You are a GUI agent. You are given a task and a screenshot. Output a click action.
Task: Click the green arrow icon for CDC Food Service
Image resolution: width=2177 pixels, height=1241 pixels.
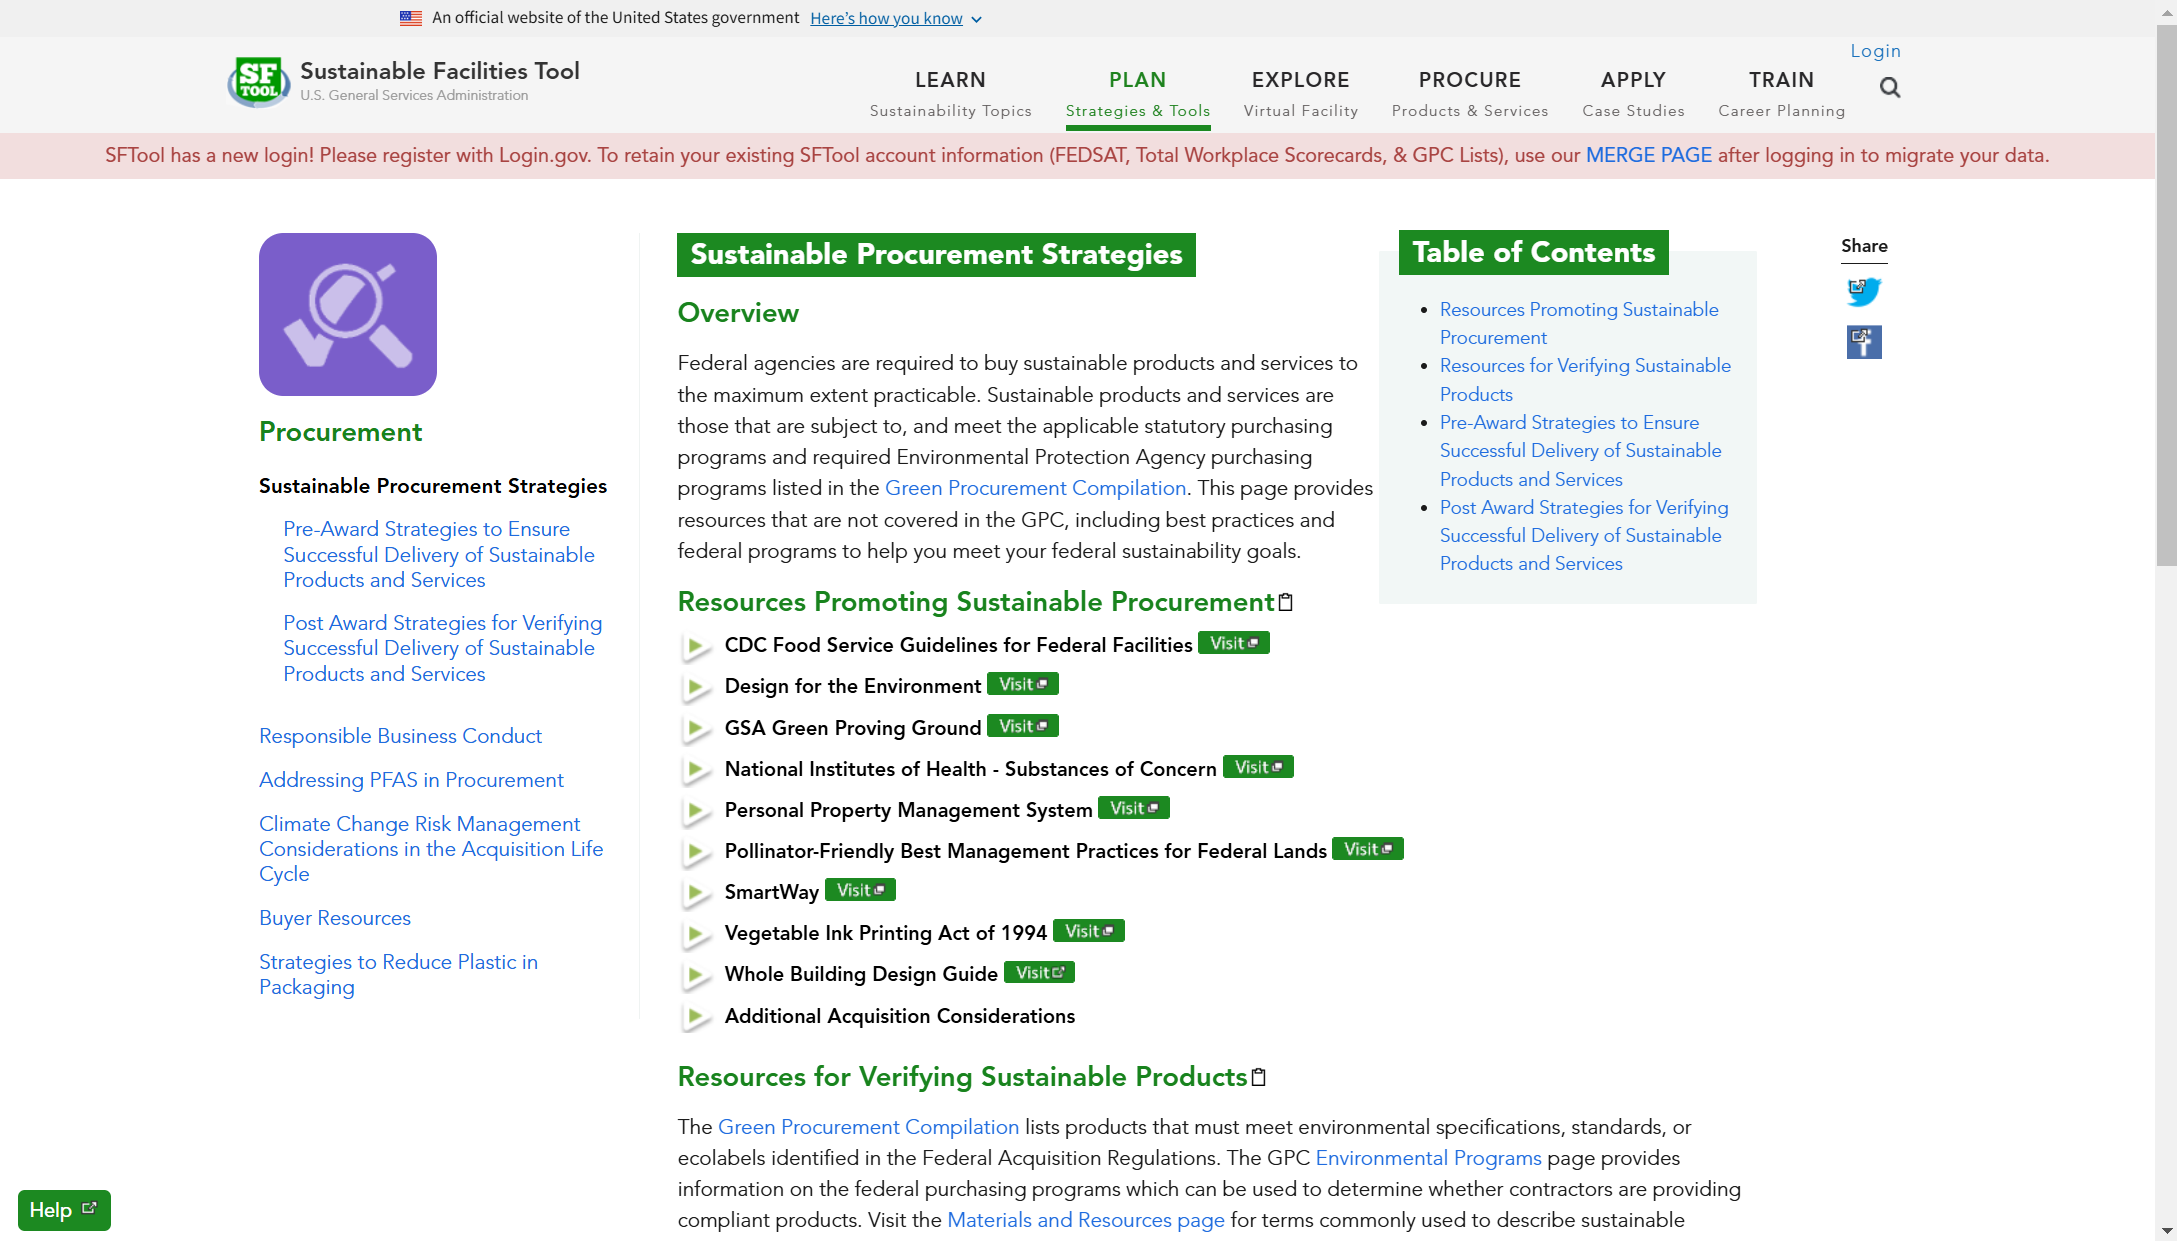695,646
